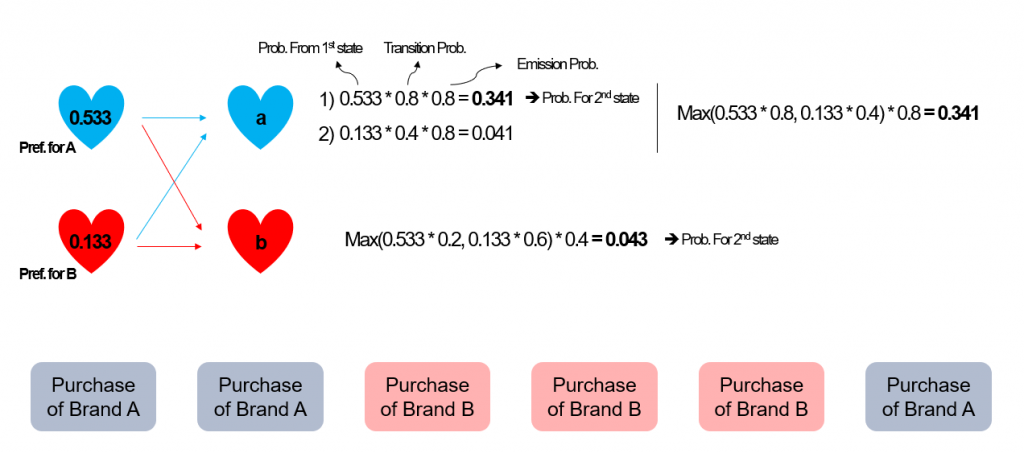Select the blue heart labeled a
This screenshot has height=453, width=1024.
pyautogui.click(x=261, y=116)
